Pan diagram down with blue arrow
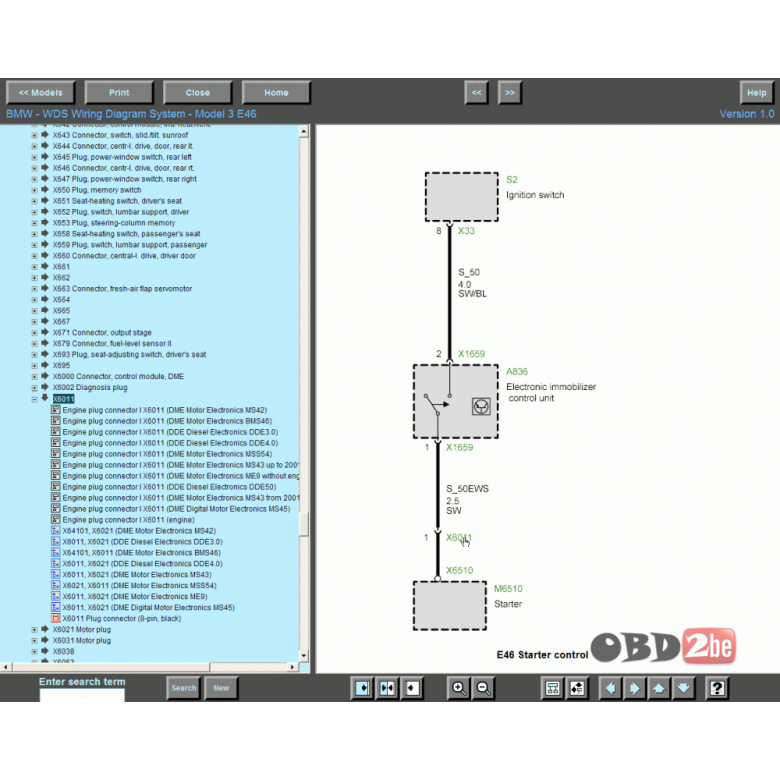 point(683,688)
